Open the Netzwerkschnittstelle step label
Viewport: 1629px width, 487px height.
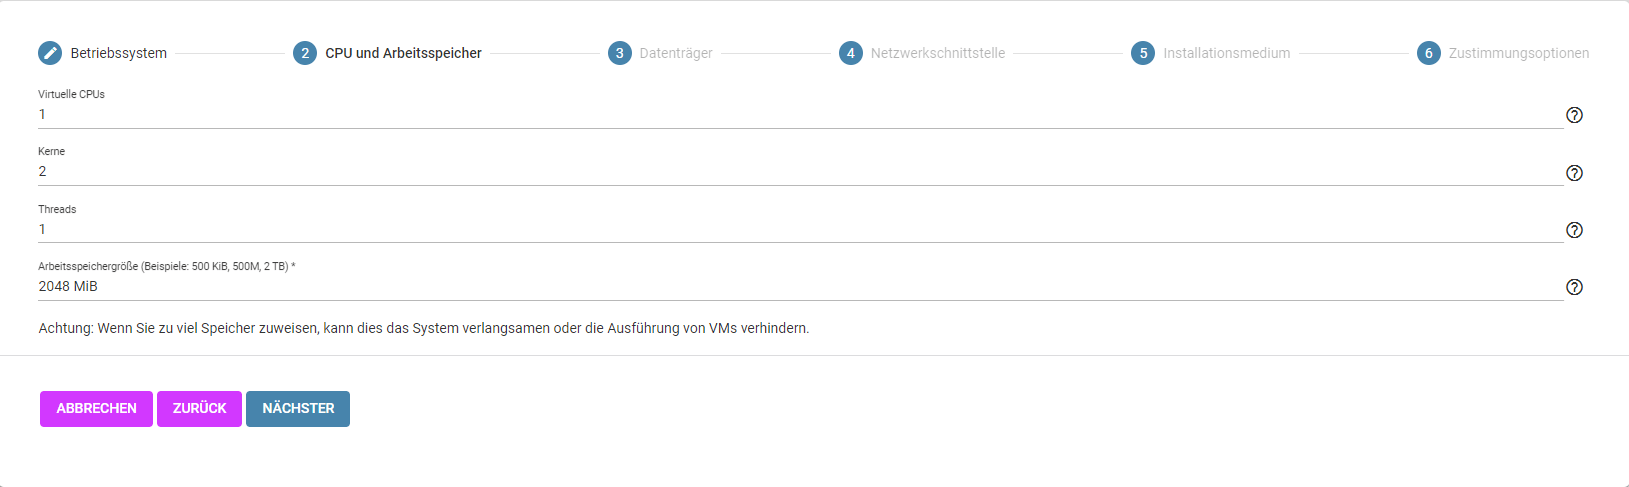point(938,53)
